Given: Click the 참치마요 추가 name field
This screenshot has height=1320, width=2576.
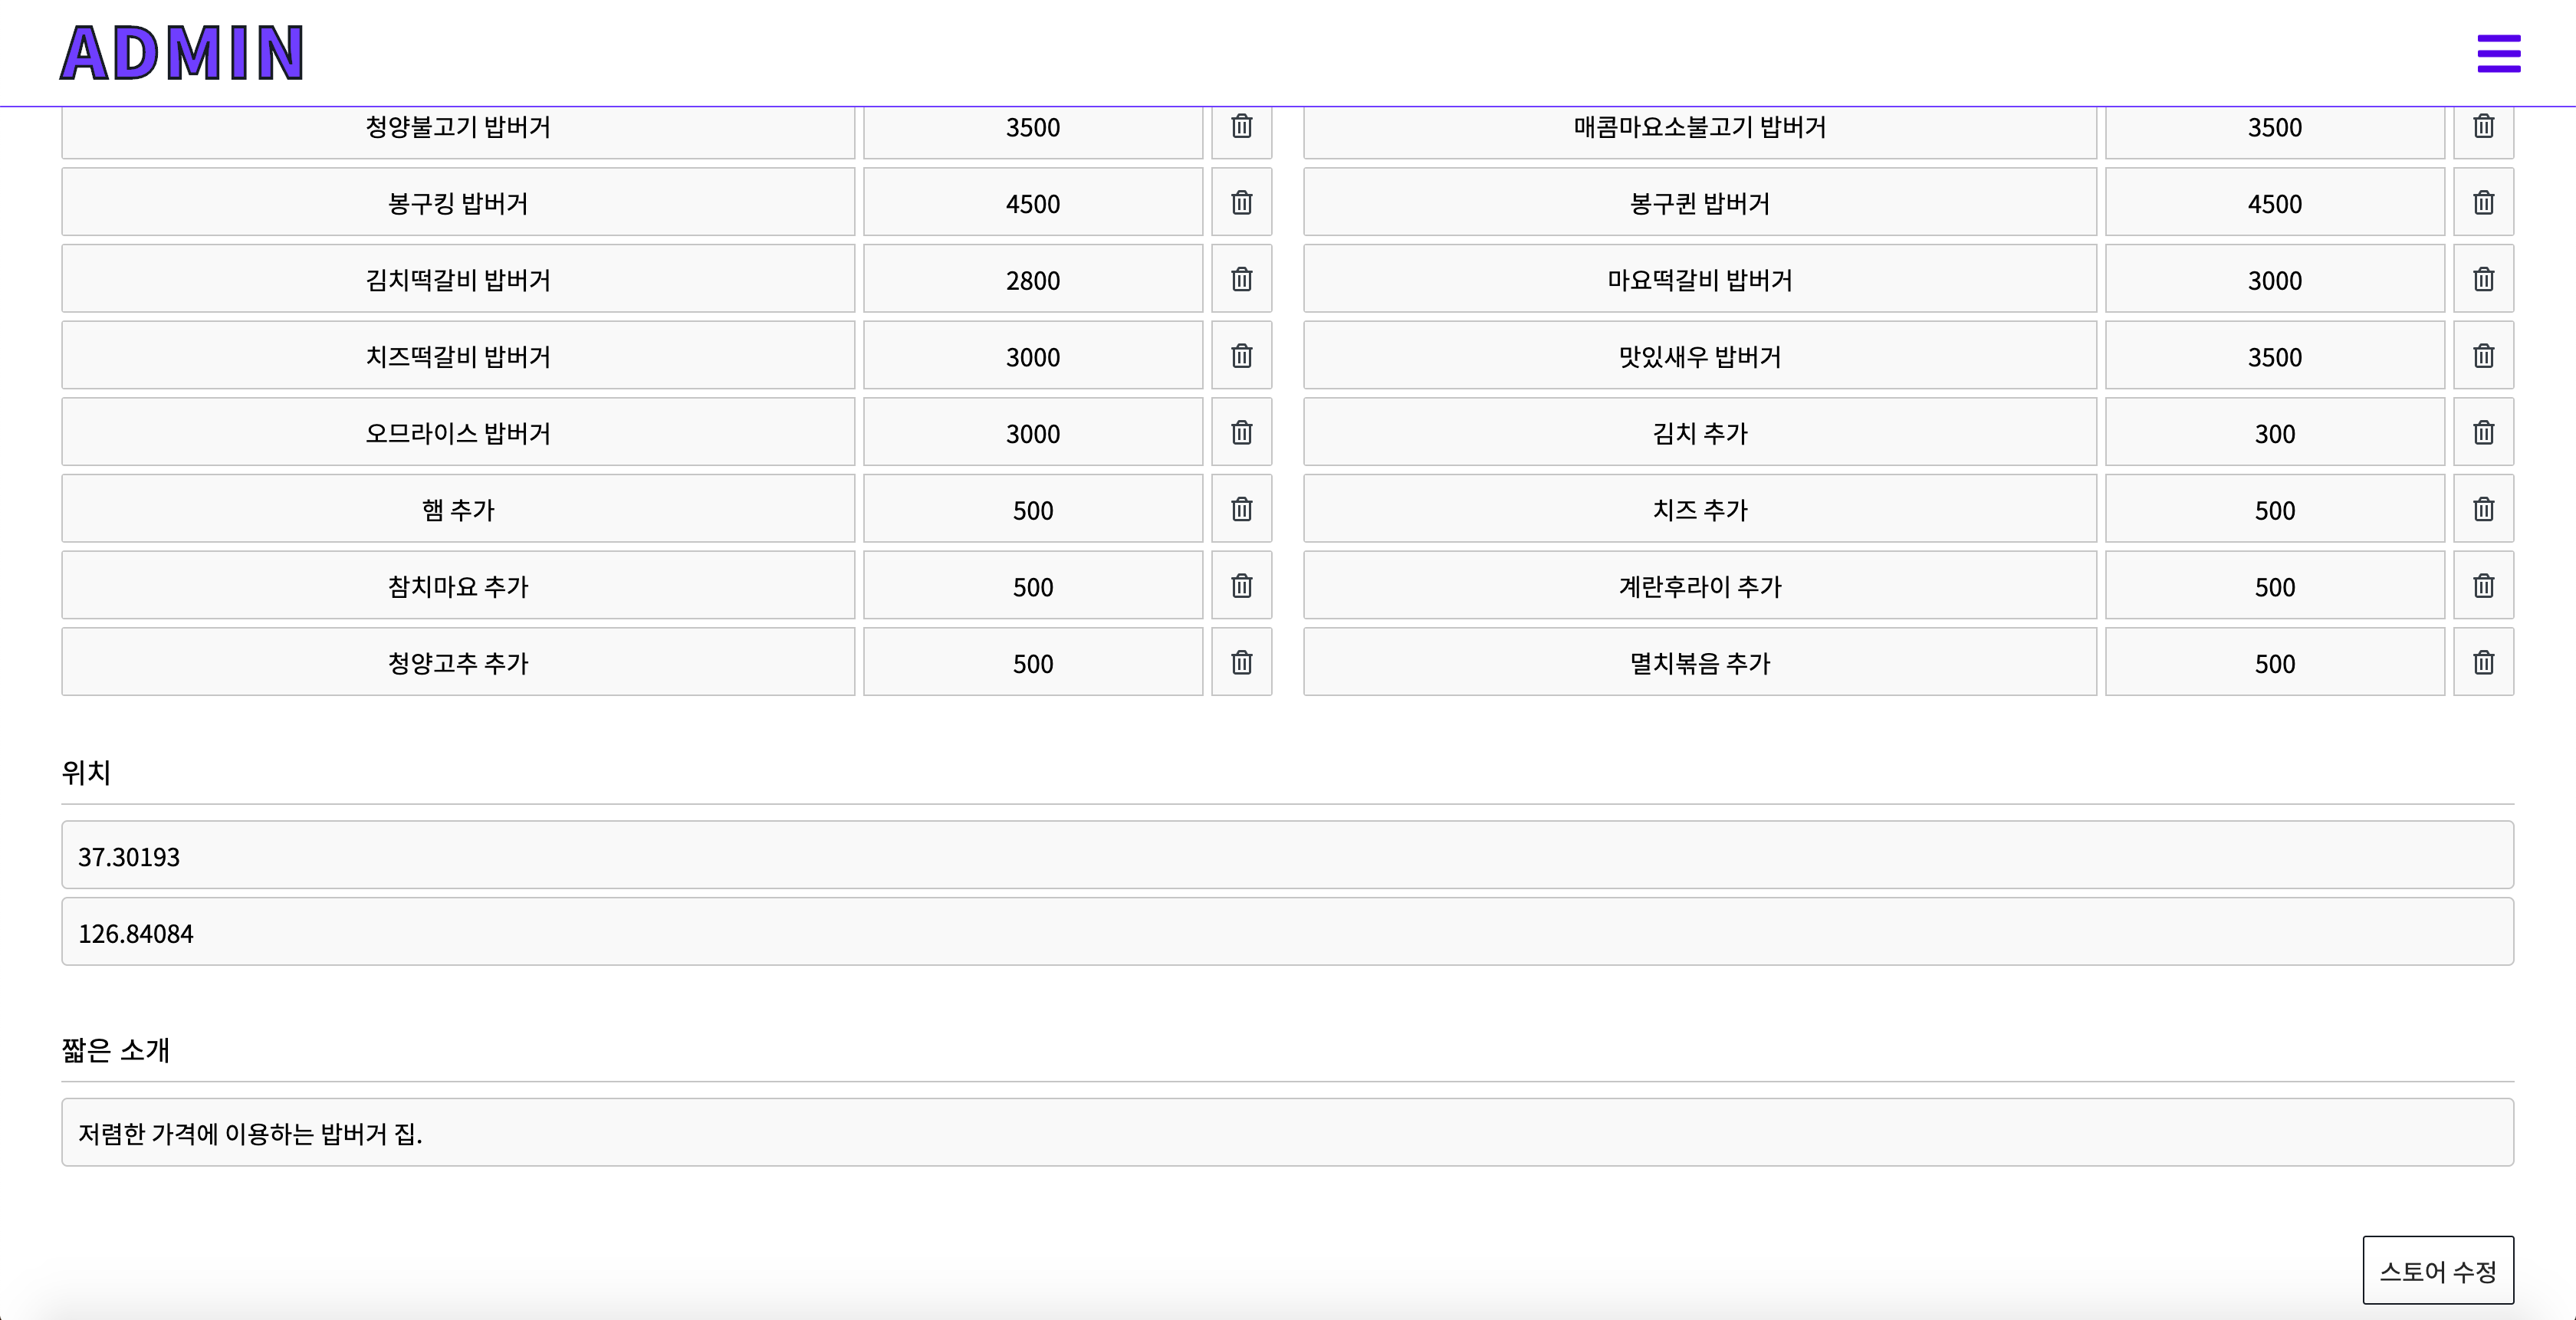Looking at the screenshot, I should [458, 586].
